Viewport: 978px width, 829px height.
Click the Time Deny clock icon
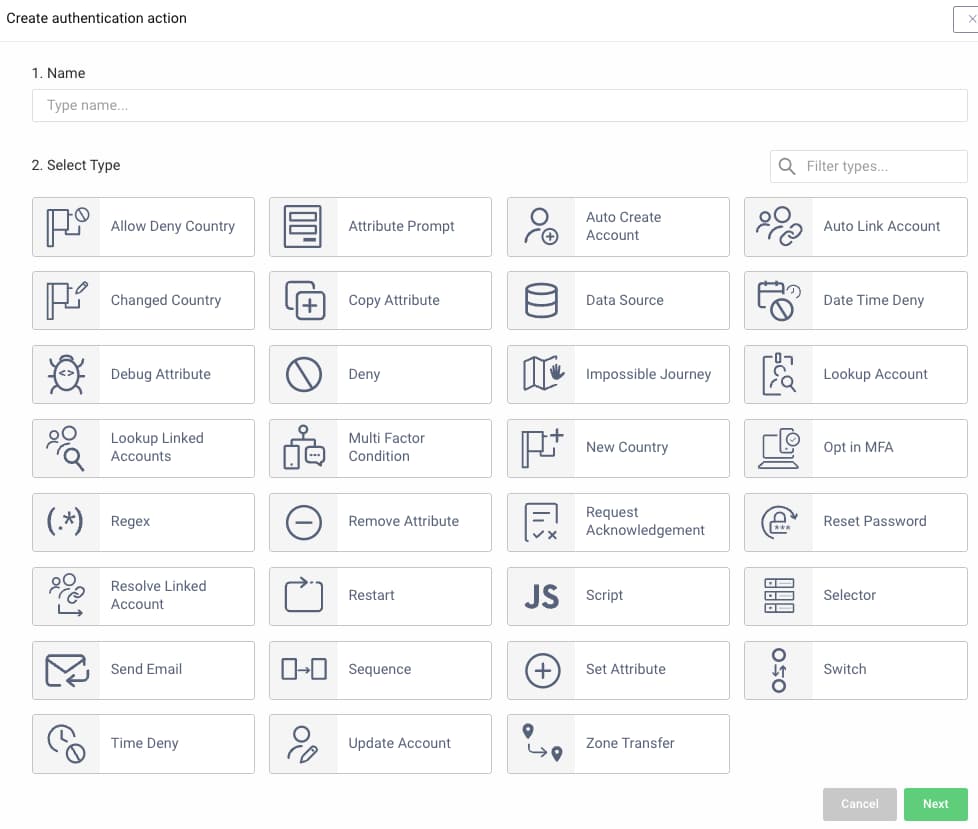pyautogui.click(x=67, y=744)
